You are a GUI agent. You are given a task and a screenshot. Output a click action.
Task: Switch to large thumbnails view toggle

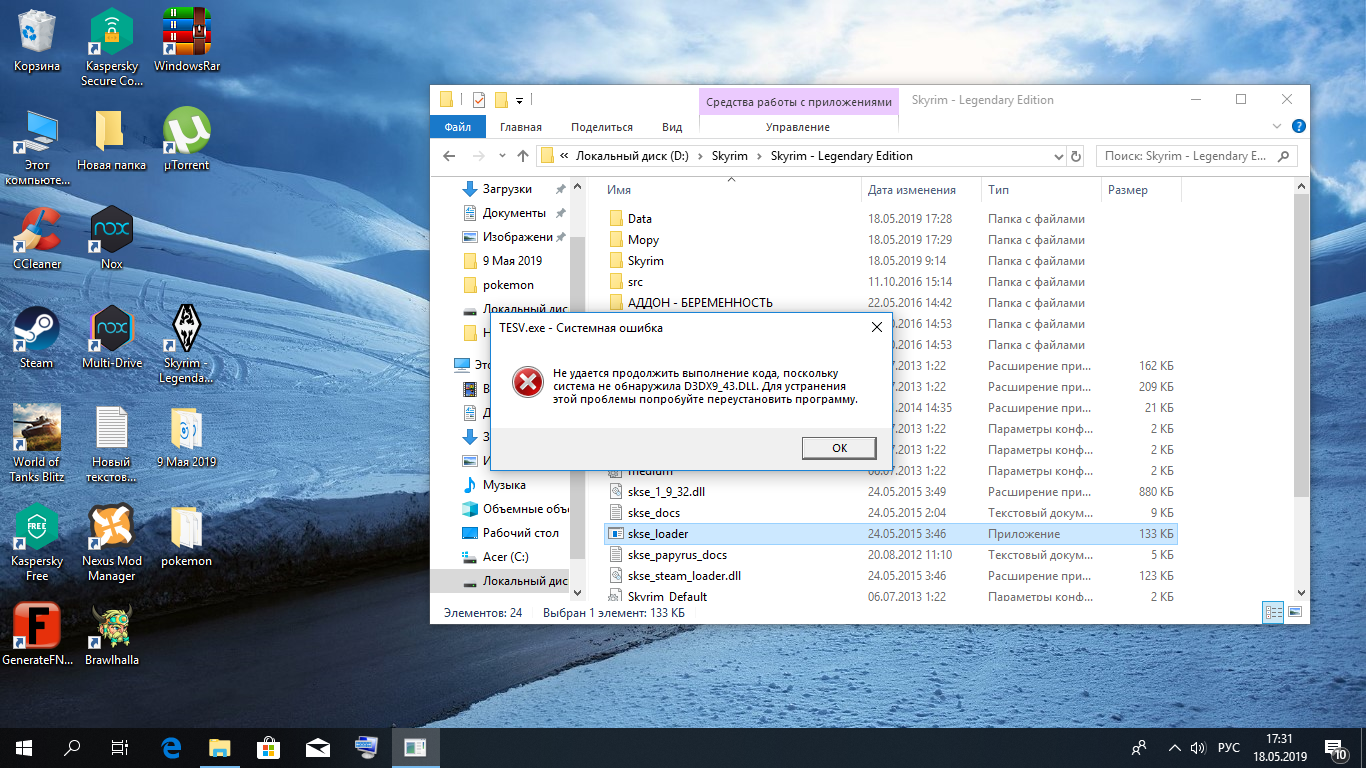coord(1295,612)
